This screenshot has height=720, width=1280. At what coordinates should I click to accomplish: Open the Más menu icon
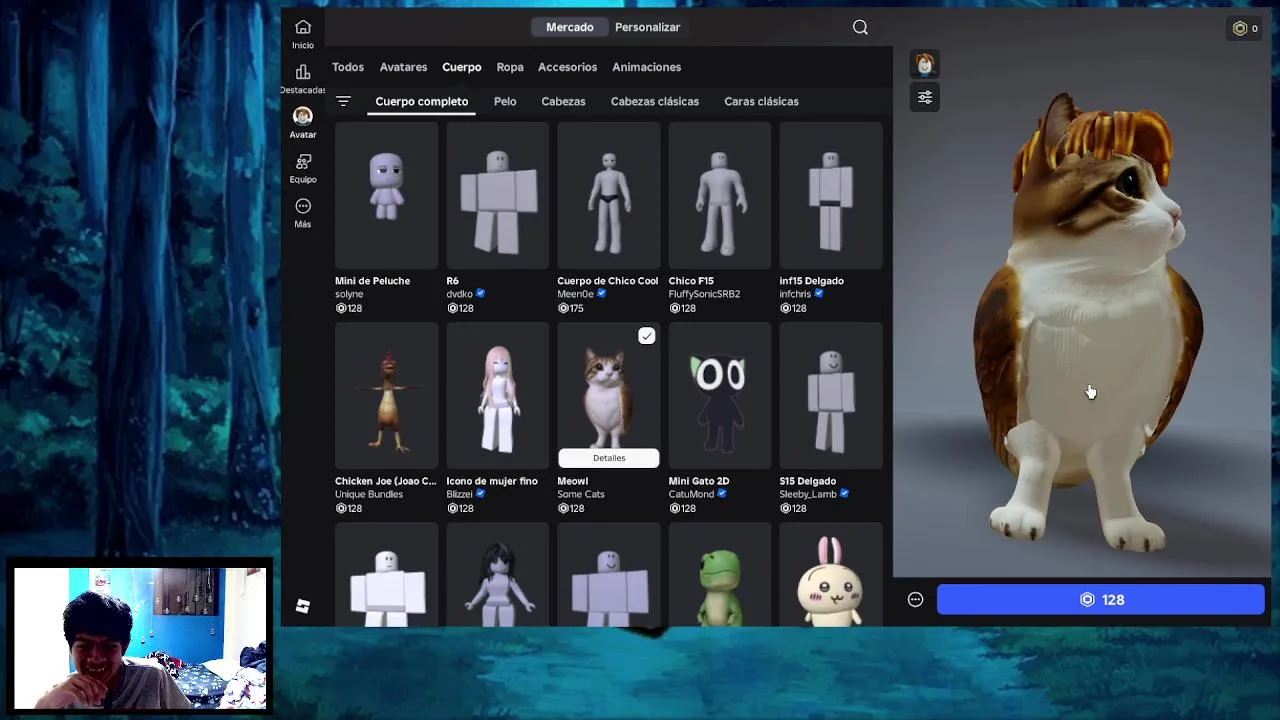[303, 206]
